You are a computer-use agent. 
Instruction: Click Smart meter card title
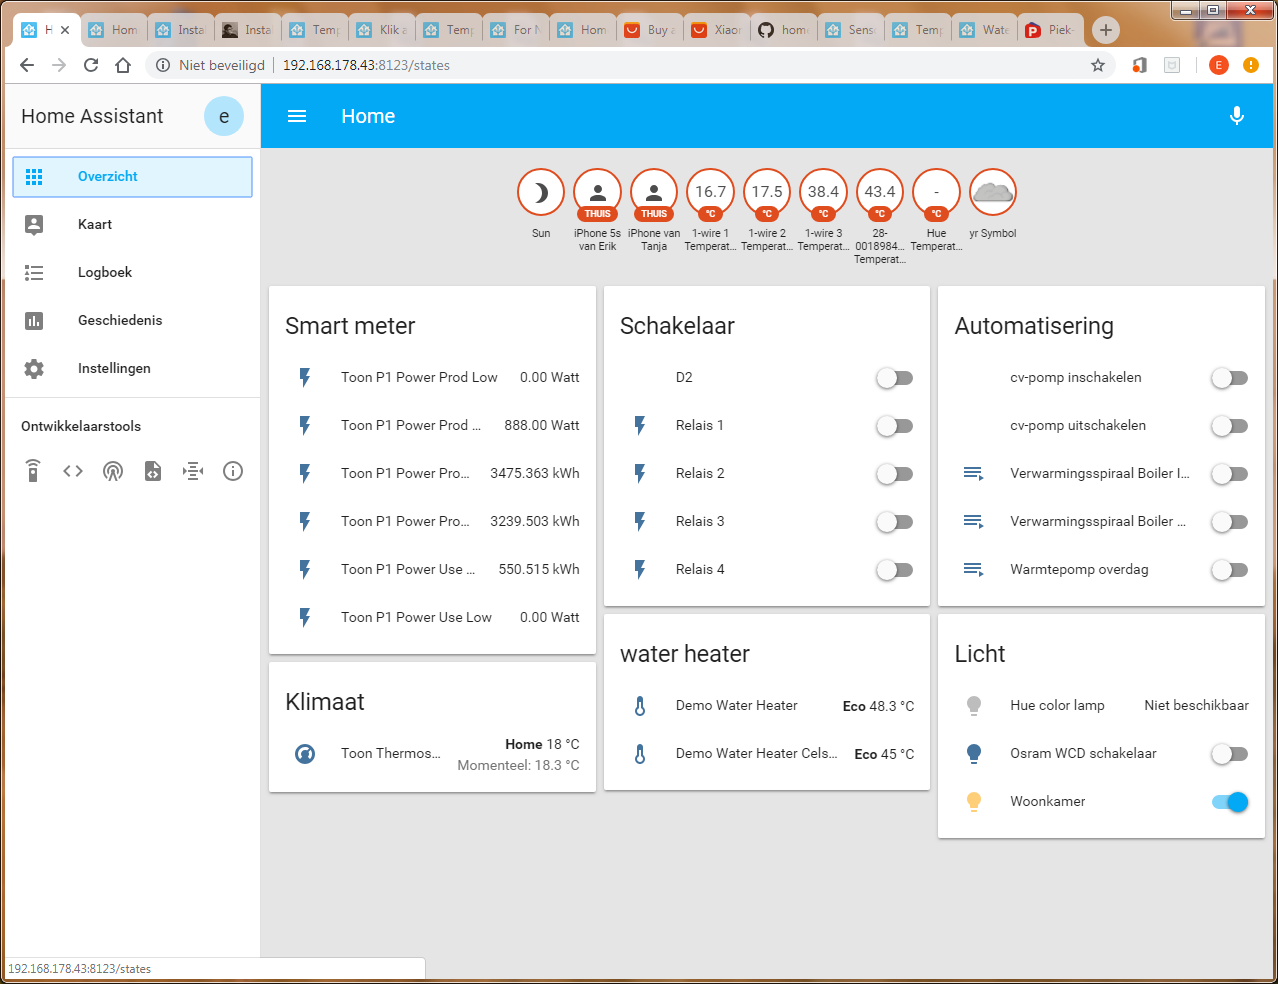350,326
